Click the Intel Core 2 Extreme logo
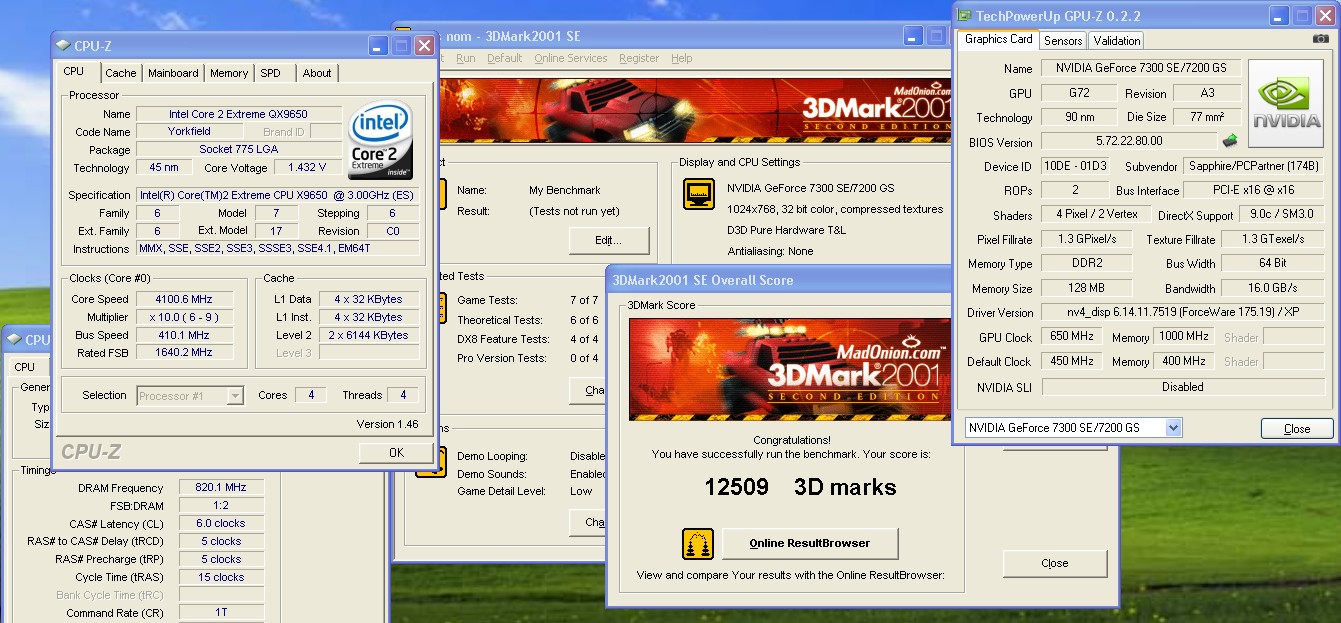 (381, 141)
